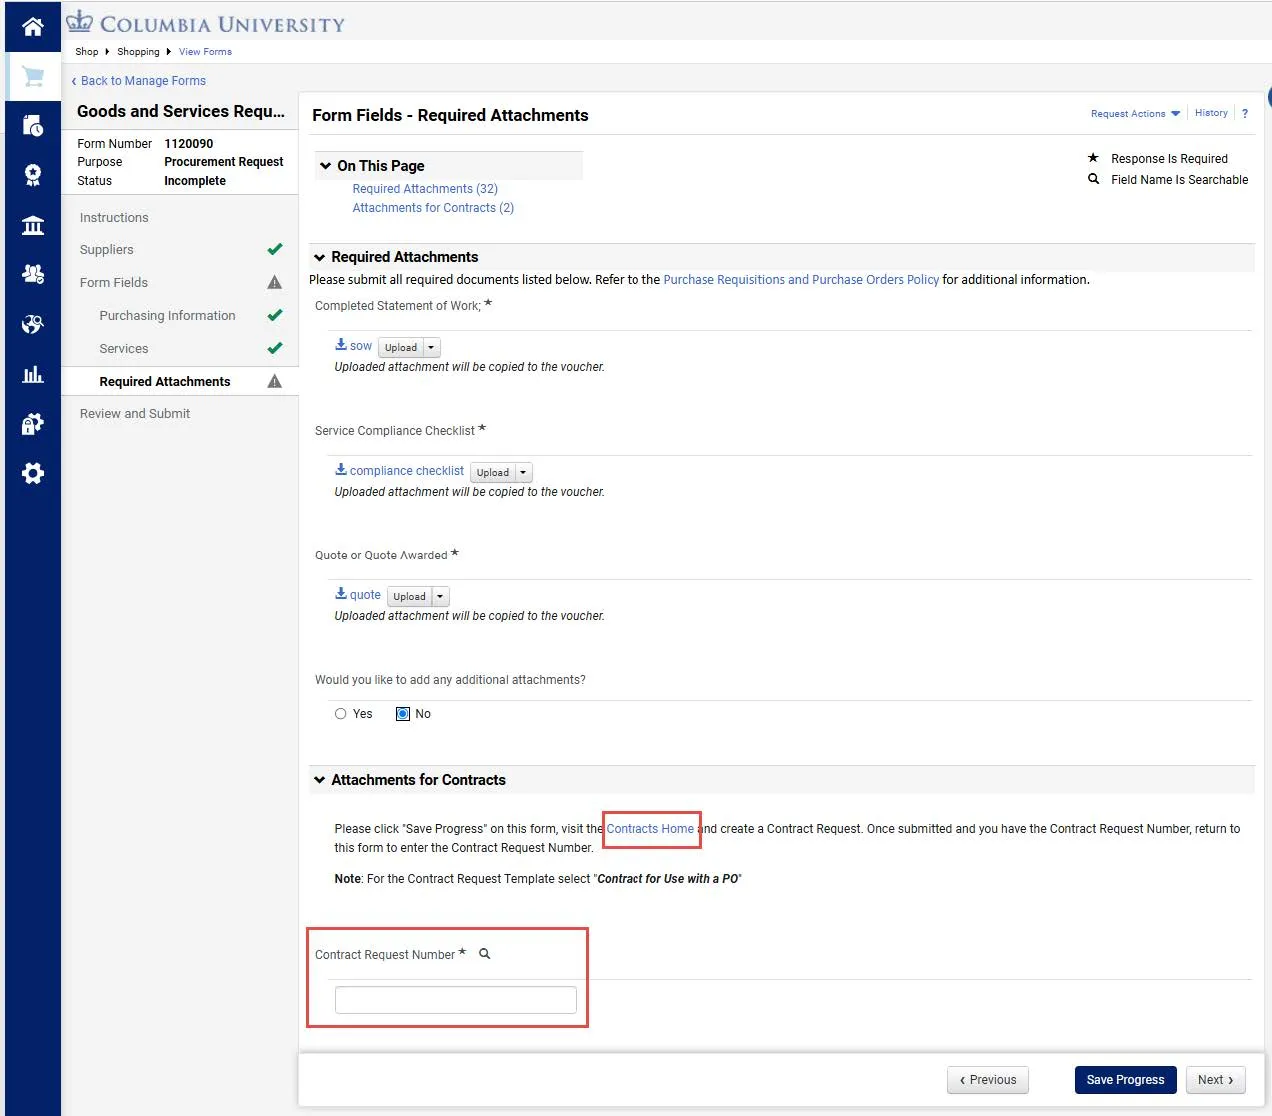Open the sow Upload dropdown arrow
1272x1116 pixels.
[x=431, y=348]
